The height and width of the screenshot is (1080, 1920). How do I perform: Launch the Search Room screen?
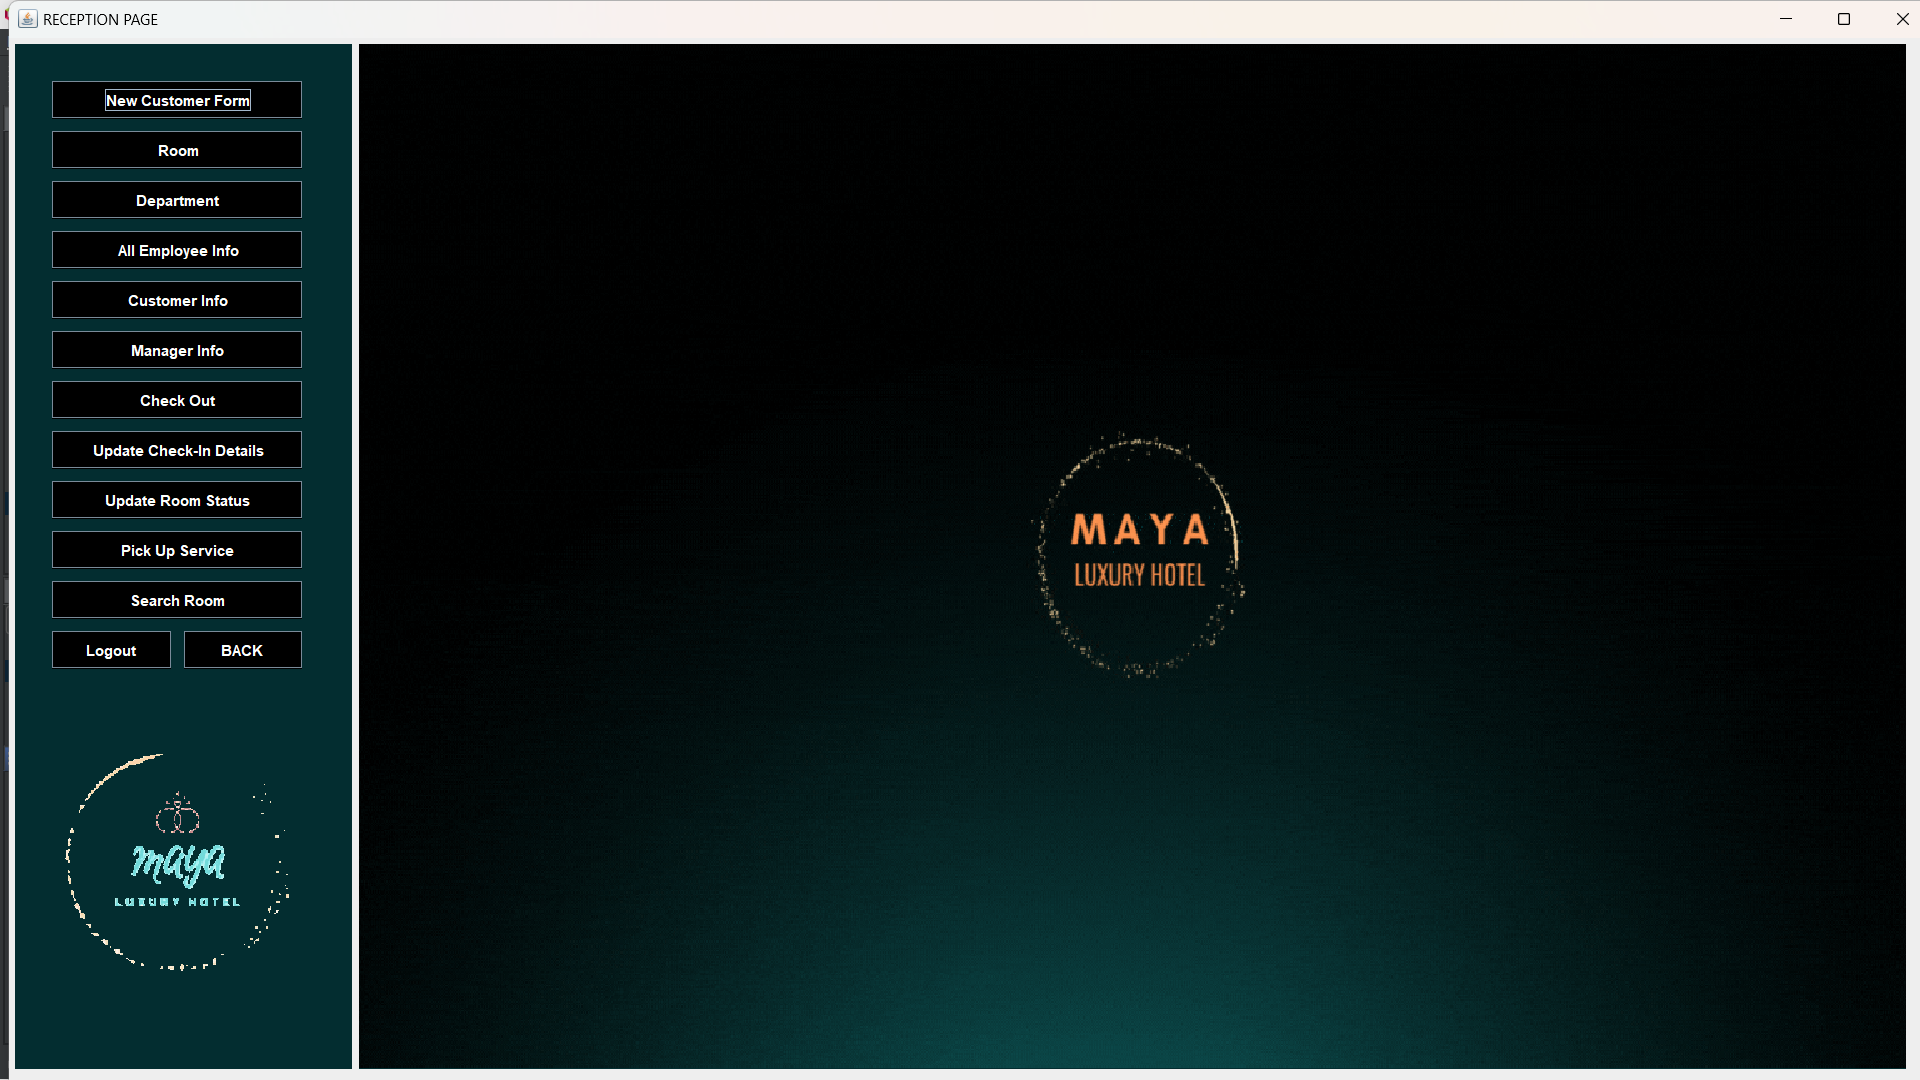177,600
